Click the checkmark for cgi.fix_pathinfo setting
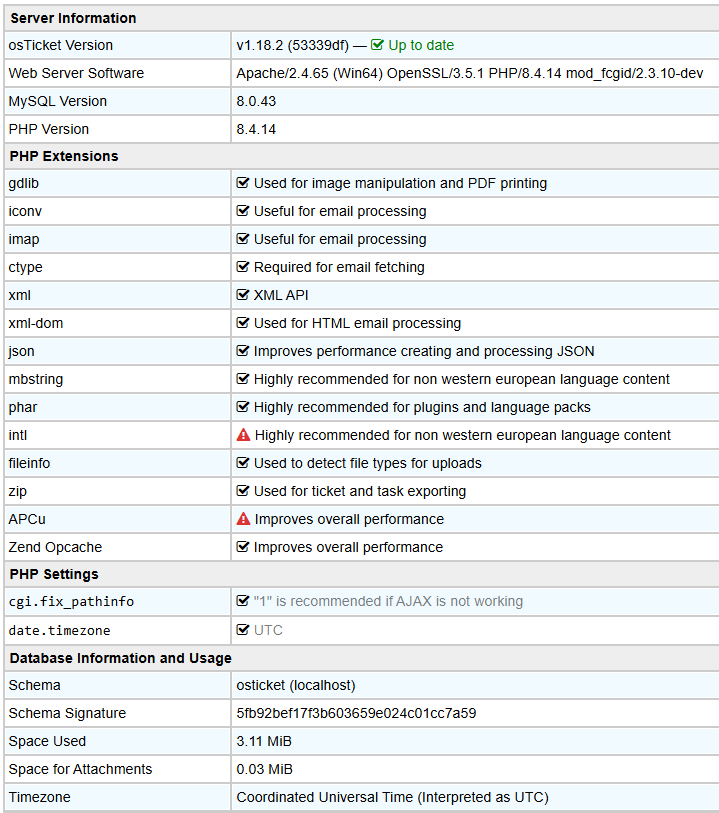 (x=243, y=601)
